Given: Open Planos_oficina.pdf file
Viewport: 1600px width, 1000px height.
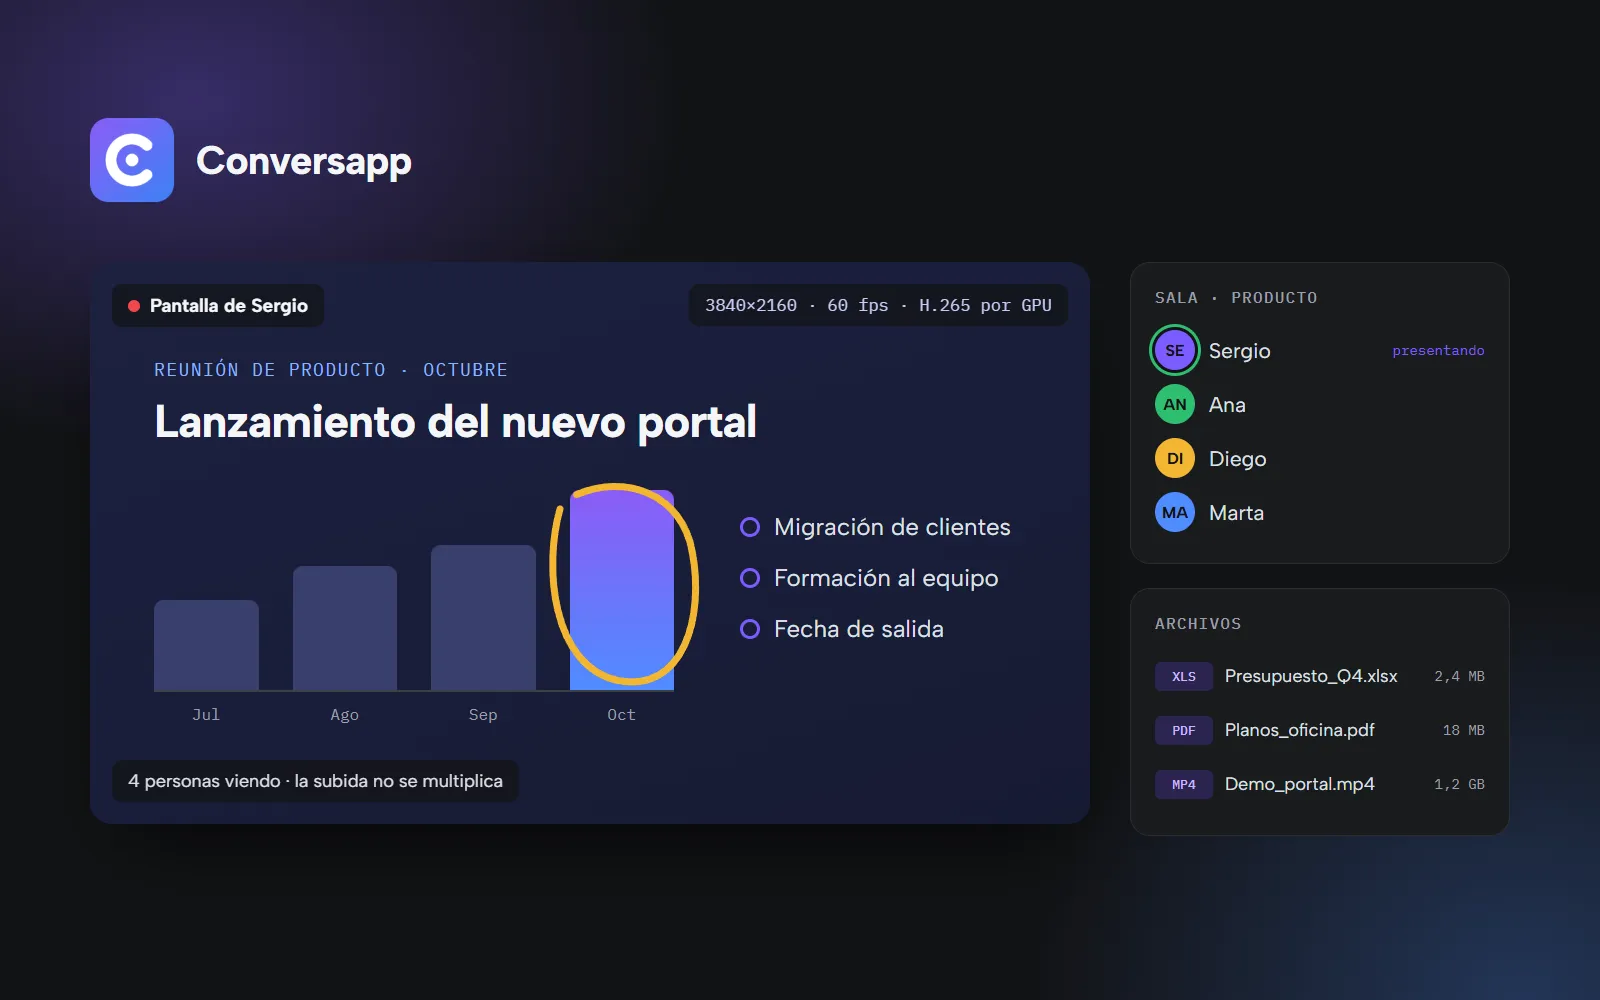Looking at the screenshot, I should point(1320,730).
